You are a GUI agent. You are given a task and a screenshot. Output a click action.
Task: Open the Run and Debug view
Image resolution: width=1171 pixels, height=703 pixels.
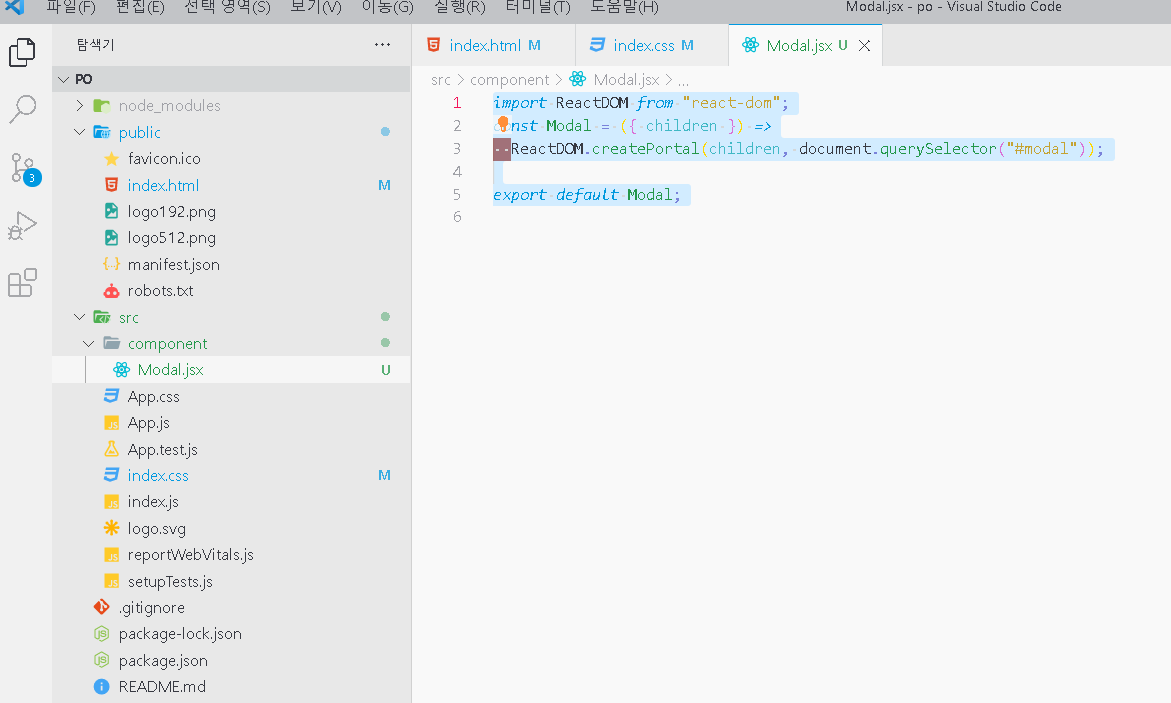tap(22, 226)
